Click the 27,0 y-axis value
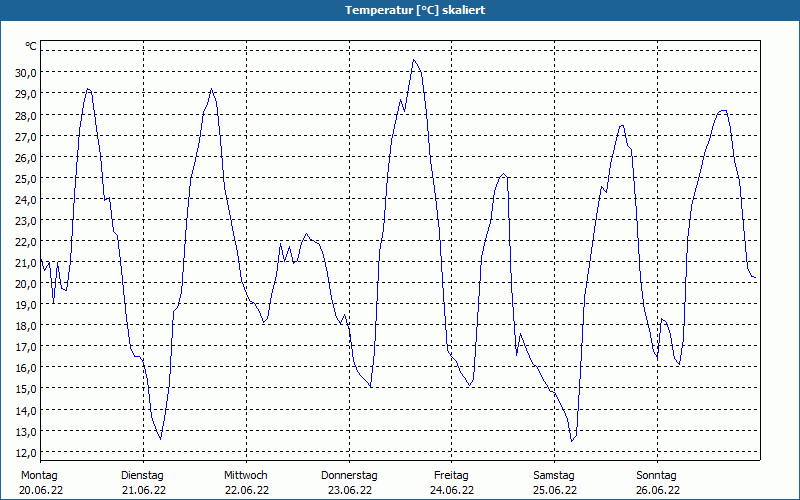Screen dimensions: 800x500 tap(26, 136)
